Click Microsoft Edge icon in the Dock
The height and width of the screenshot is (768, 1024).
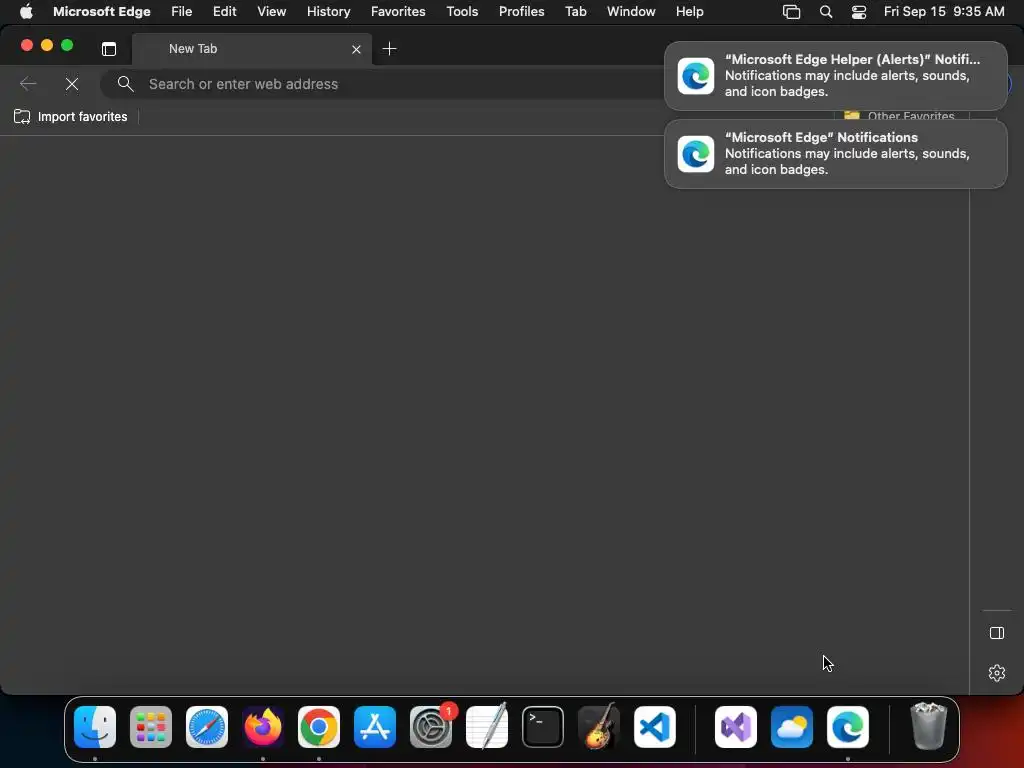tap(848, 727)
